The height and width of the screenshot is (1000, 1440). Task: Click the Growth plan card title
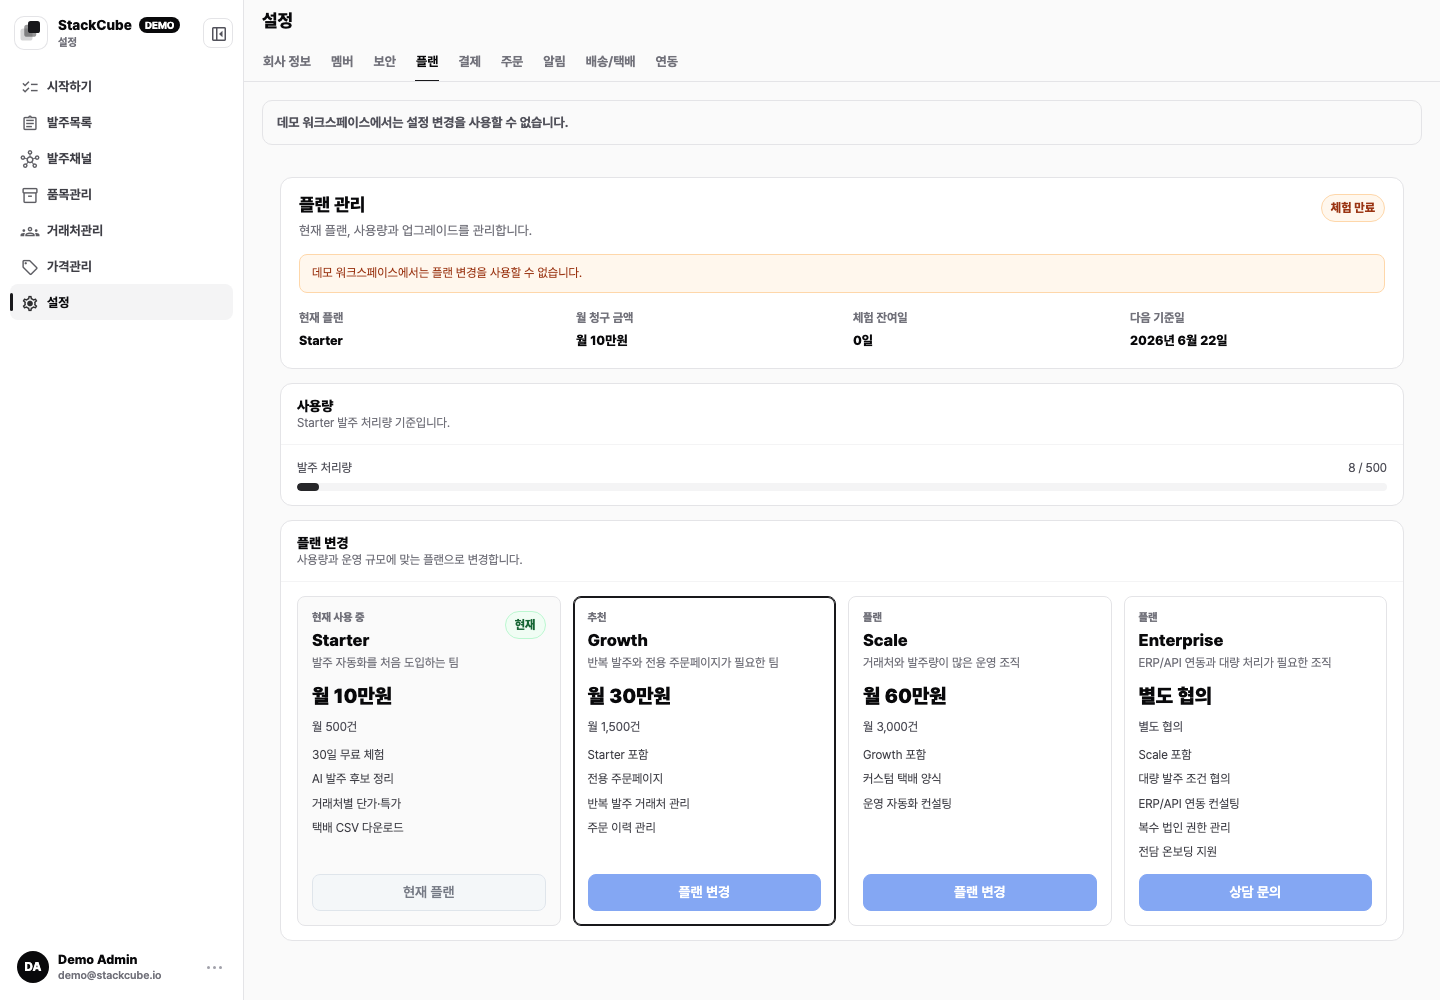(x=618, y=641)
